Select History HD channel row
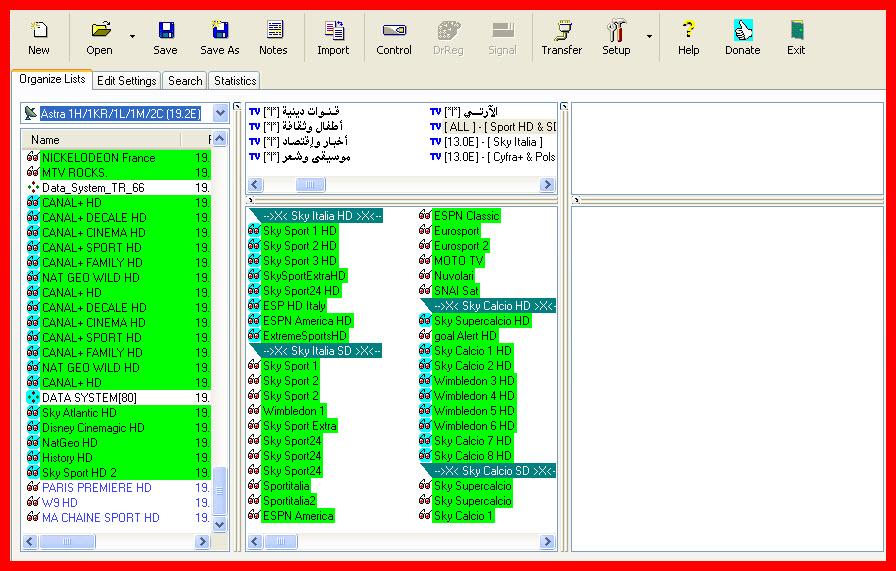 tap(118, 458)
